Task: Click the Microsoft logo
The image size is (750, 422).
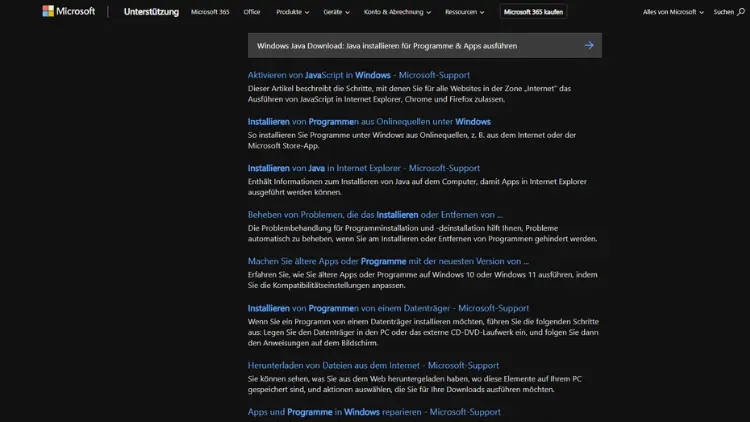Action: point(68,11)
